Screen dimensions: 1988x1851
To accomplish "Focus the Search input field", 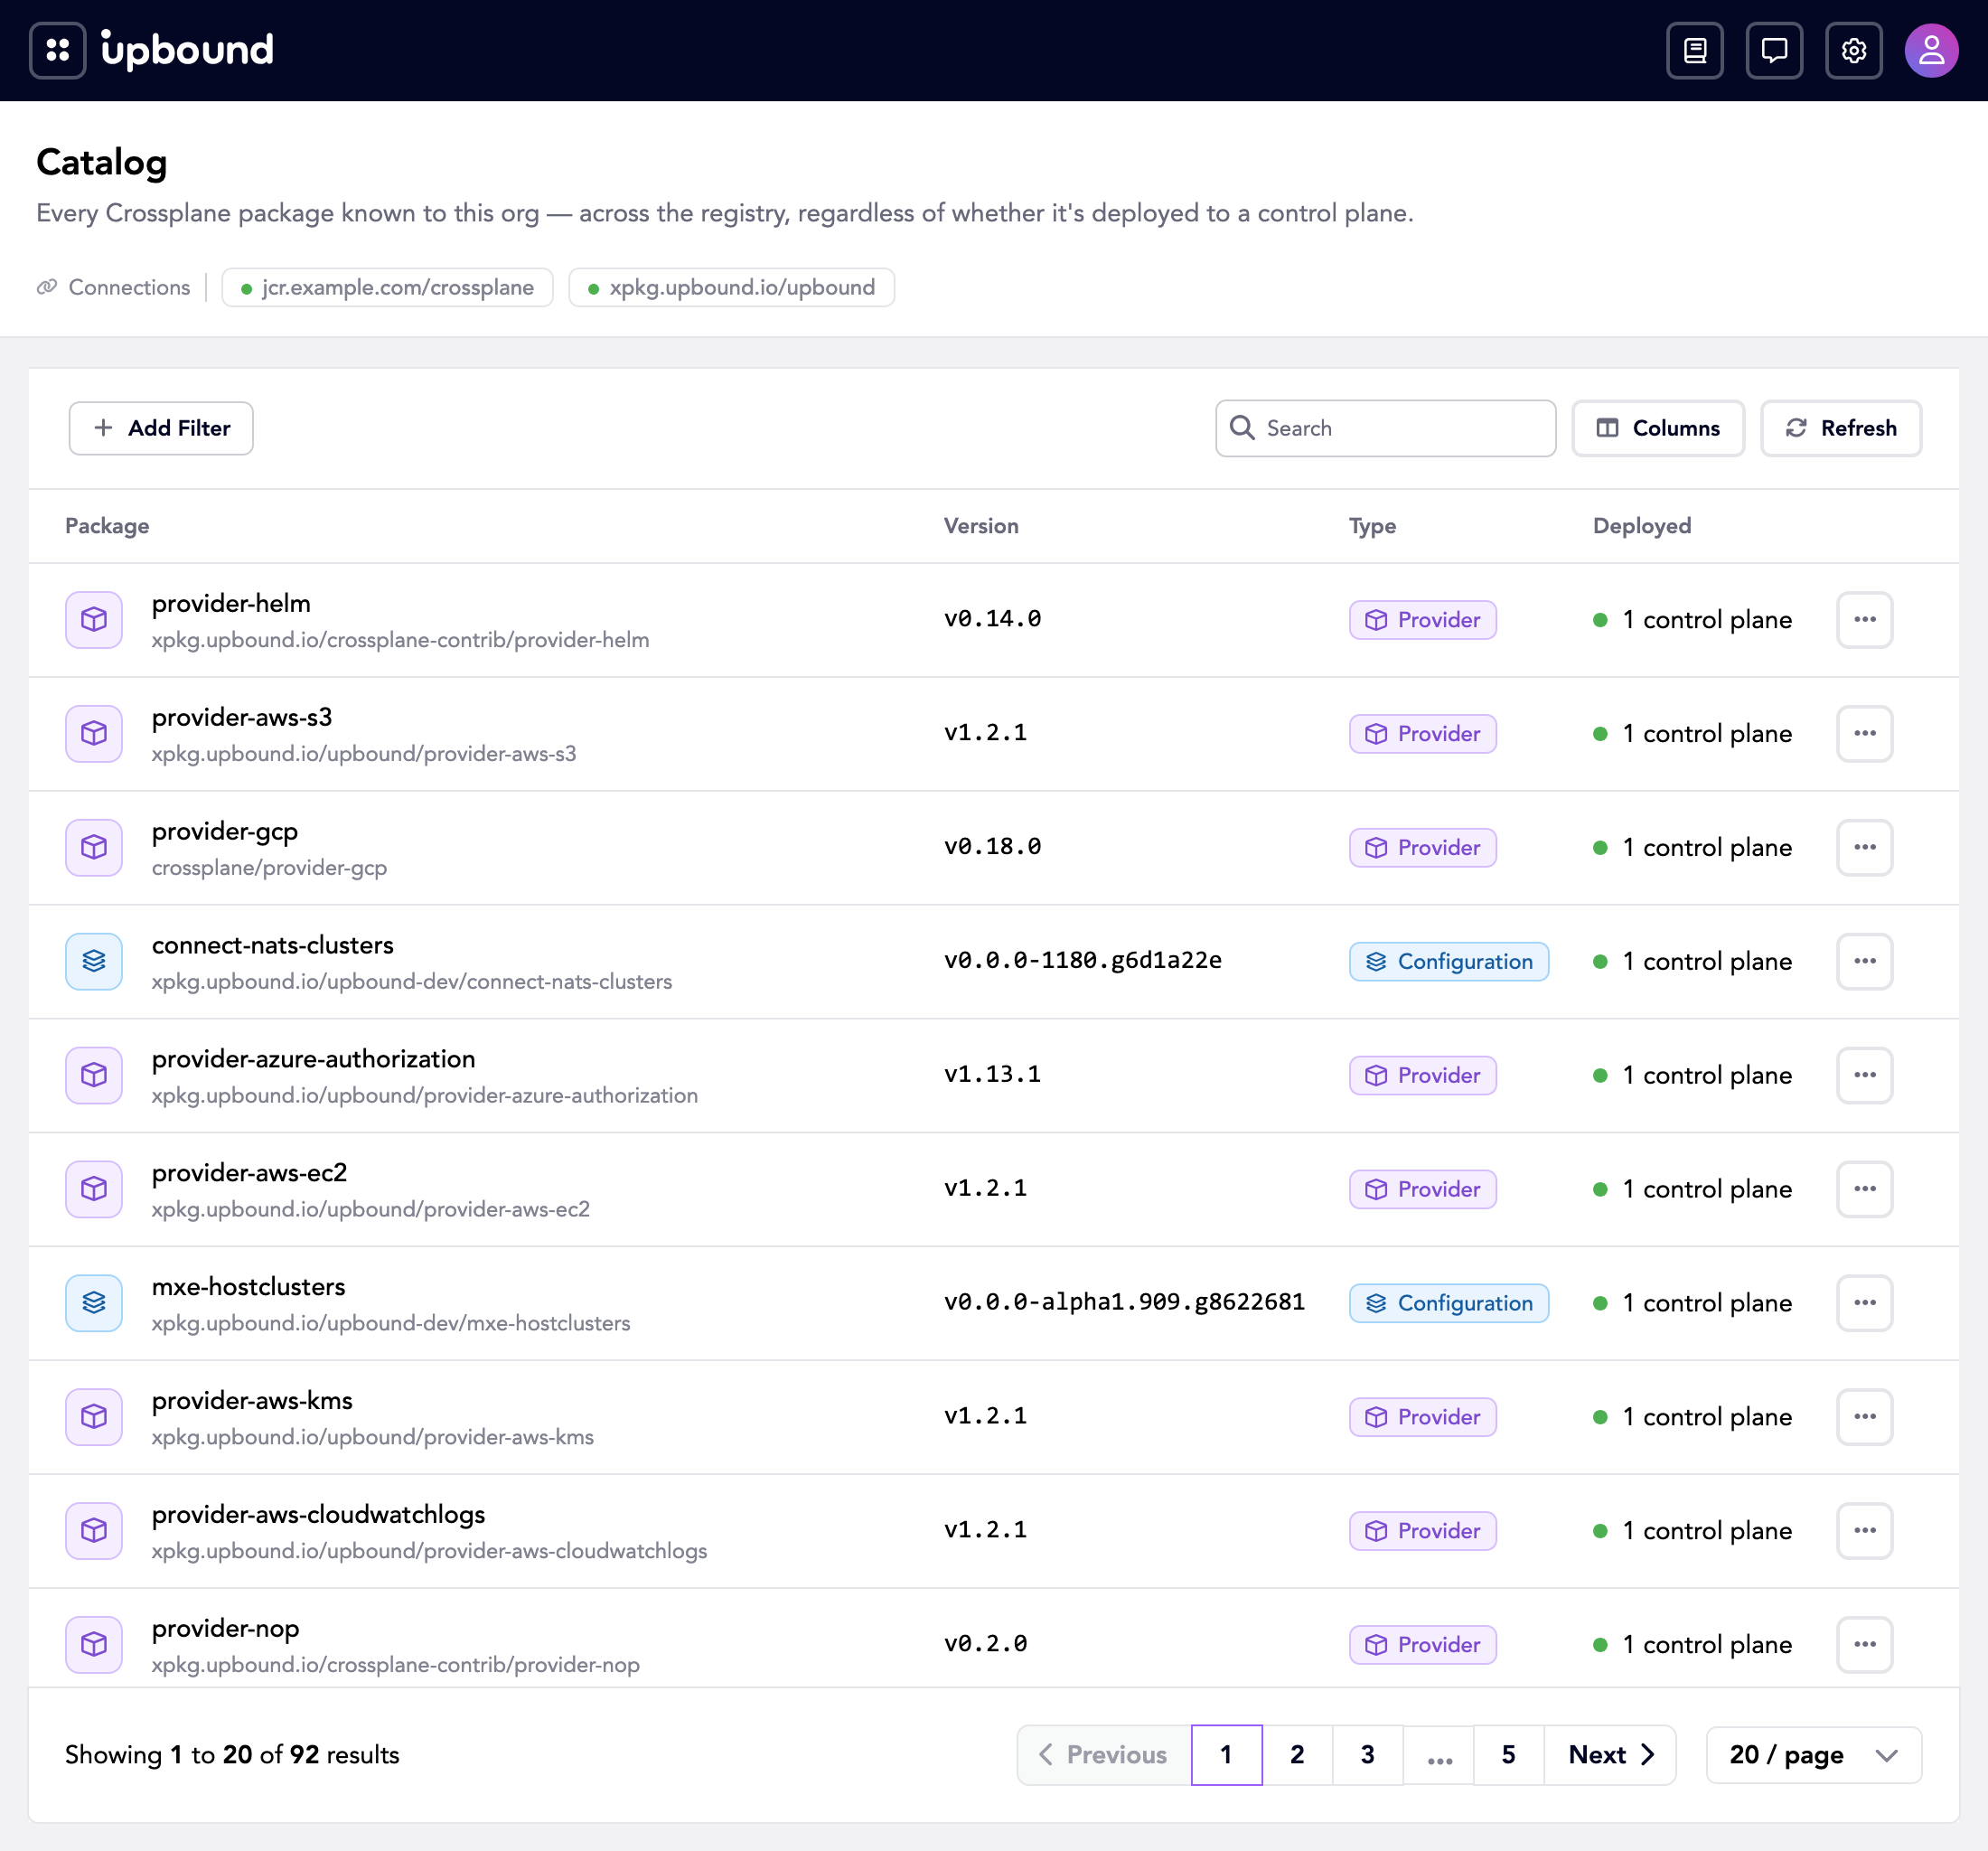I will click(1385, 428).
